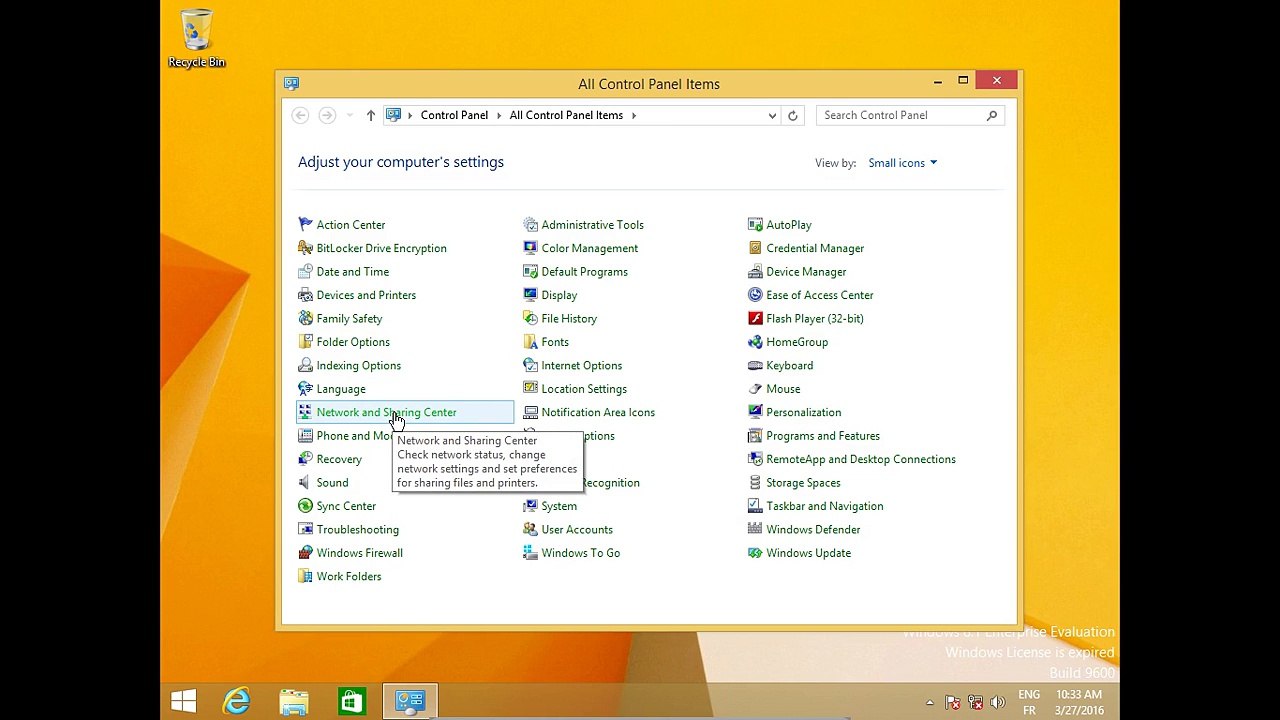Launch Internet Explorer from the taskbar
The width and height of the screenshot is (1280, 720).
click(x=237, y=701)
